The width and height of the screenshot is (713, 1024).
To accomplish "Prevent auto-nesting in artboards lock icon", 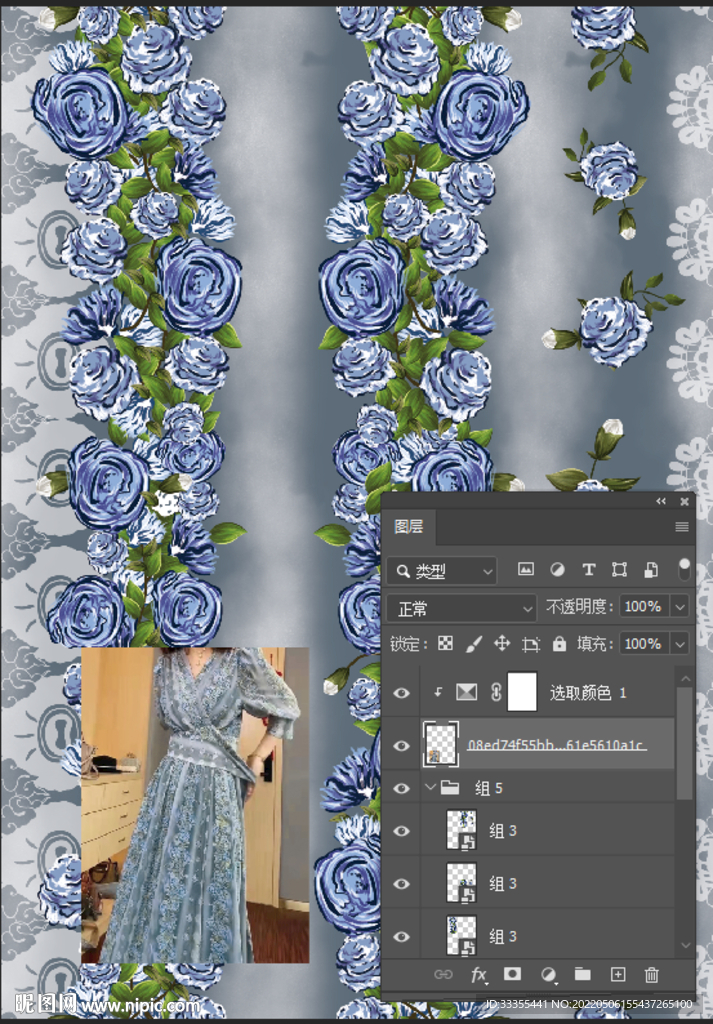I will click(x=531, y=645).
